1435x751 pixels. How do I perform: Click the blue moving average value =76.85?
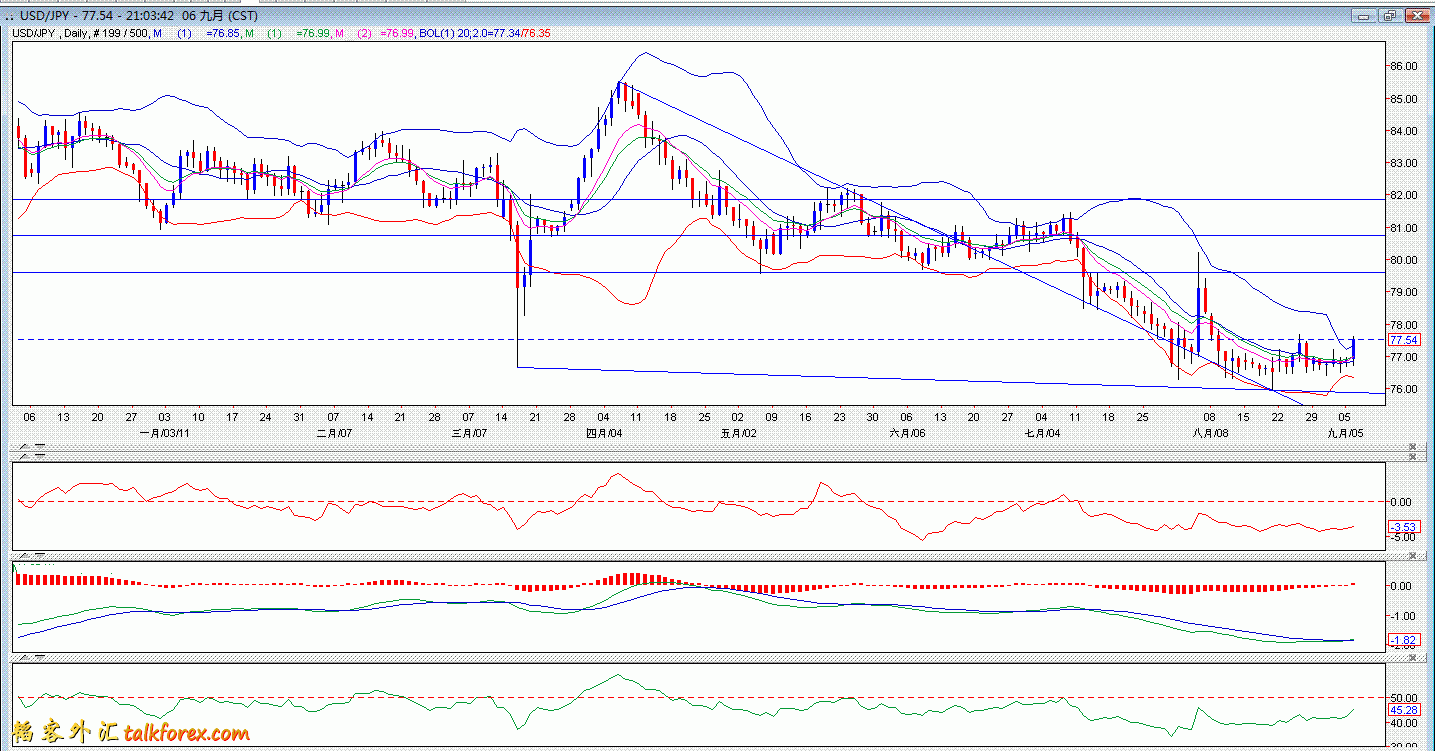223,33
